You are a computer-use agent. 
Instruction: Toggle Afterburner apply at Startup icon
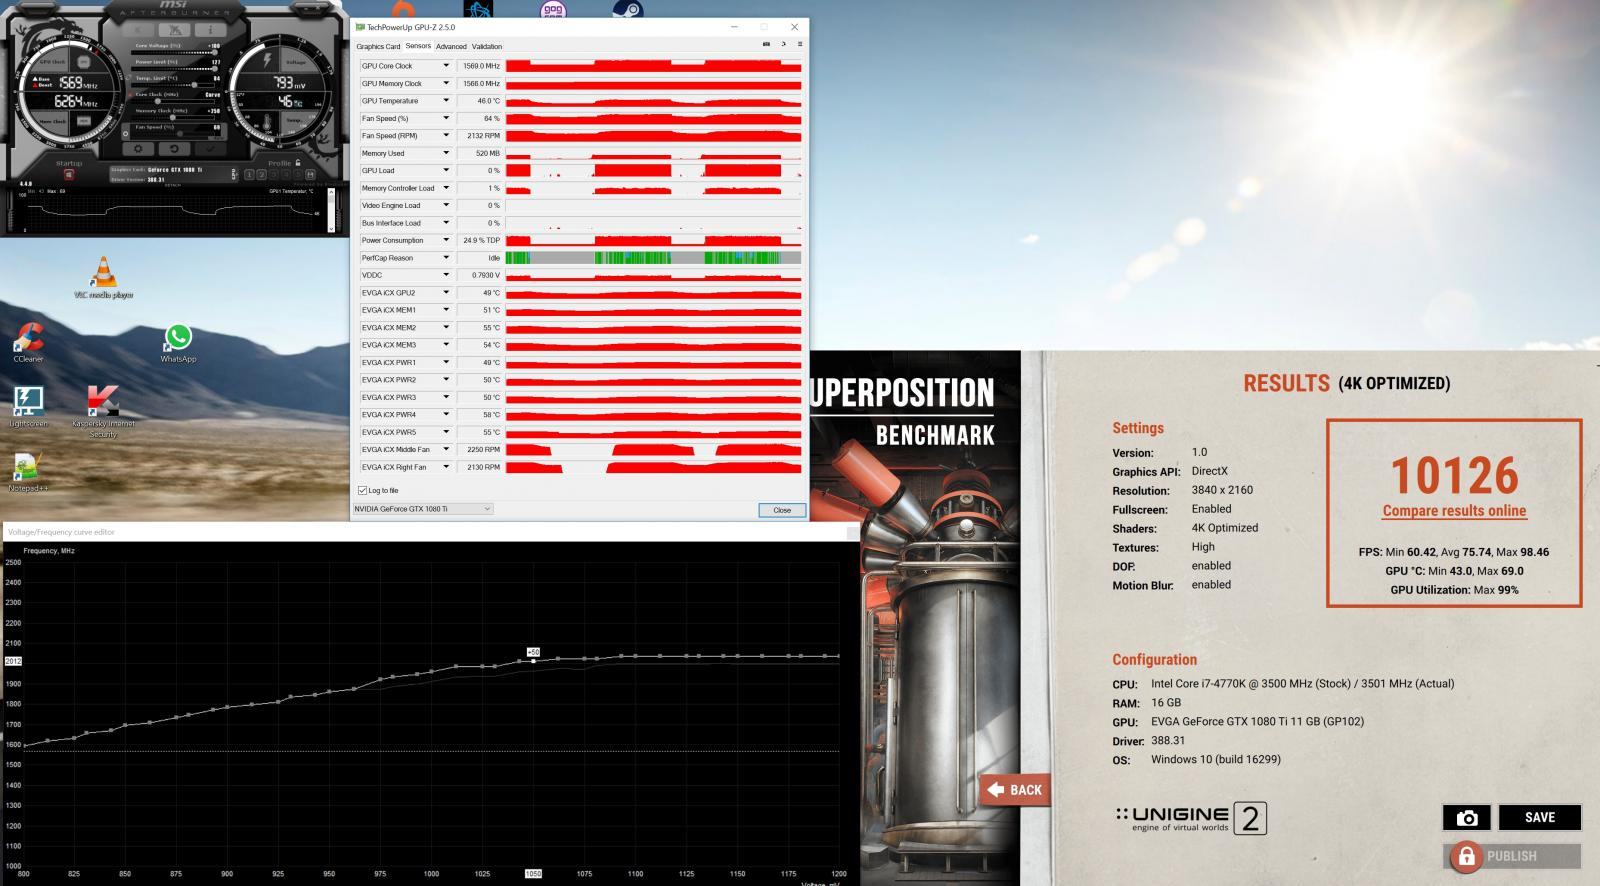(69, 175)
